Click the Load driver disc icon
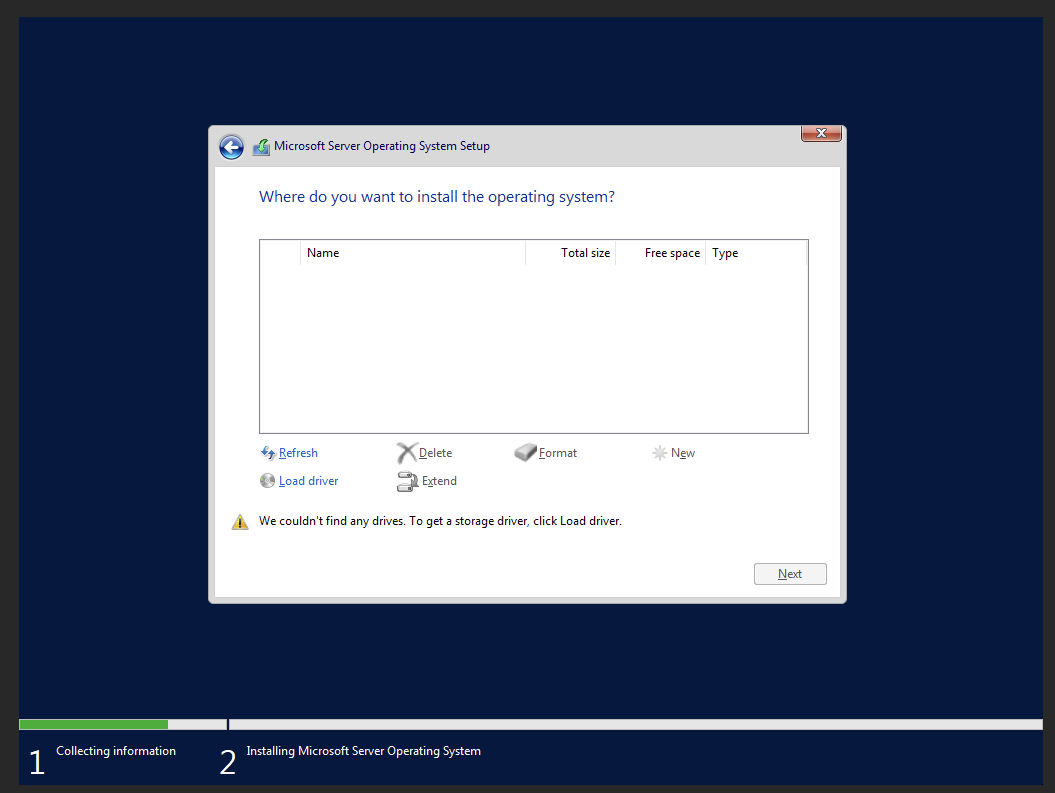 267,481
